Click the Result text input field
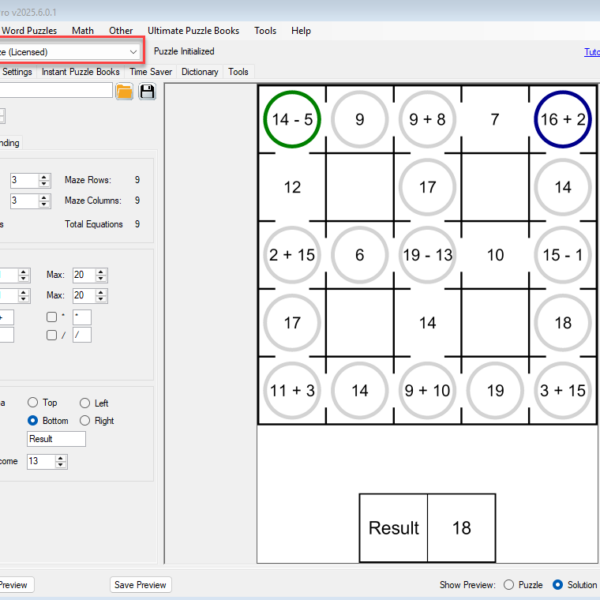The image size is (600, 600). (56, 439)
